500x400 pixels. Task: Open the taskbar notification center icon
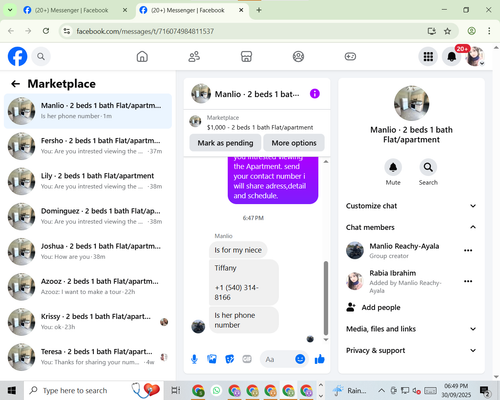click(x=484, y=390)
